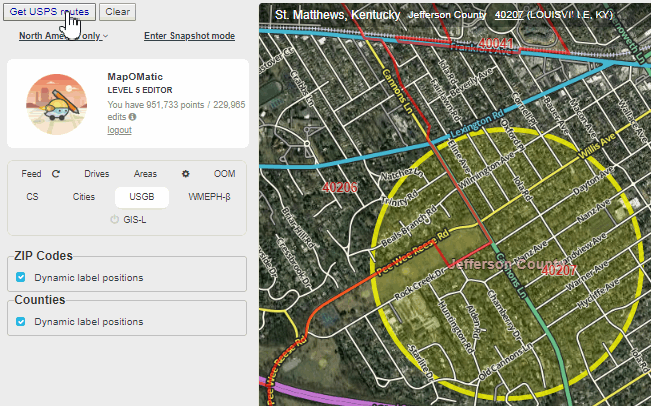The width and height of the screenshot is (651, 406).
Task: Open the settings gear tab
Action: (x=185, y=173)
